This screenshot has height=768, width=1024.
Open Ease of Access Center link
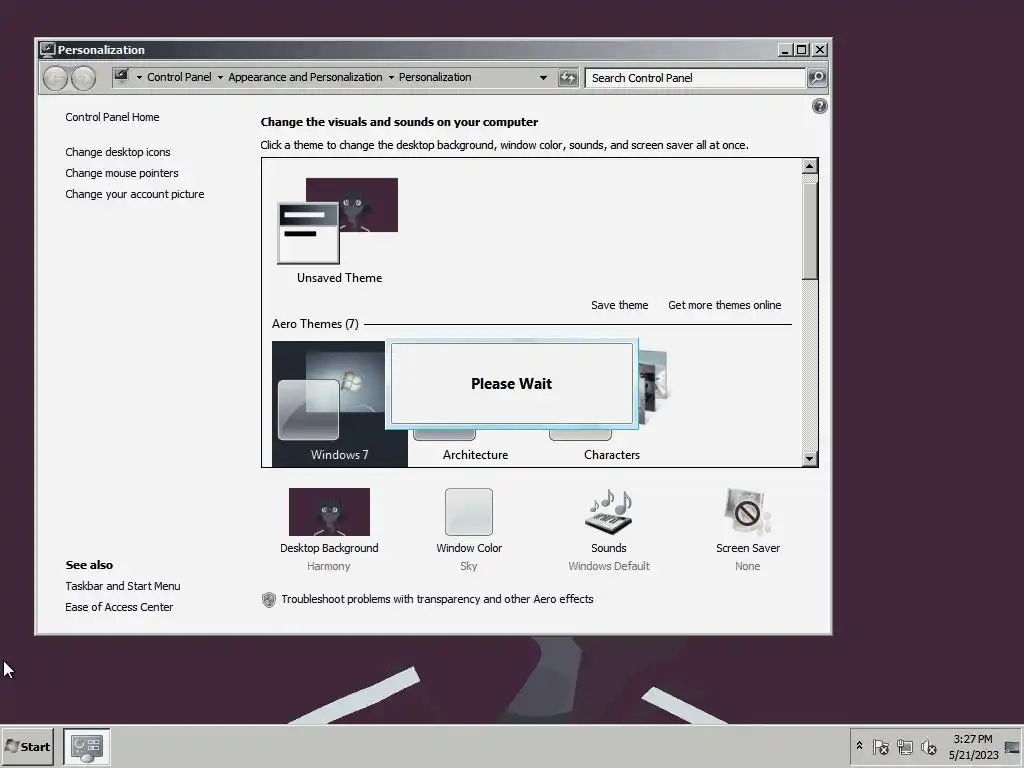(119, 607)
